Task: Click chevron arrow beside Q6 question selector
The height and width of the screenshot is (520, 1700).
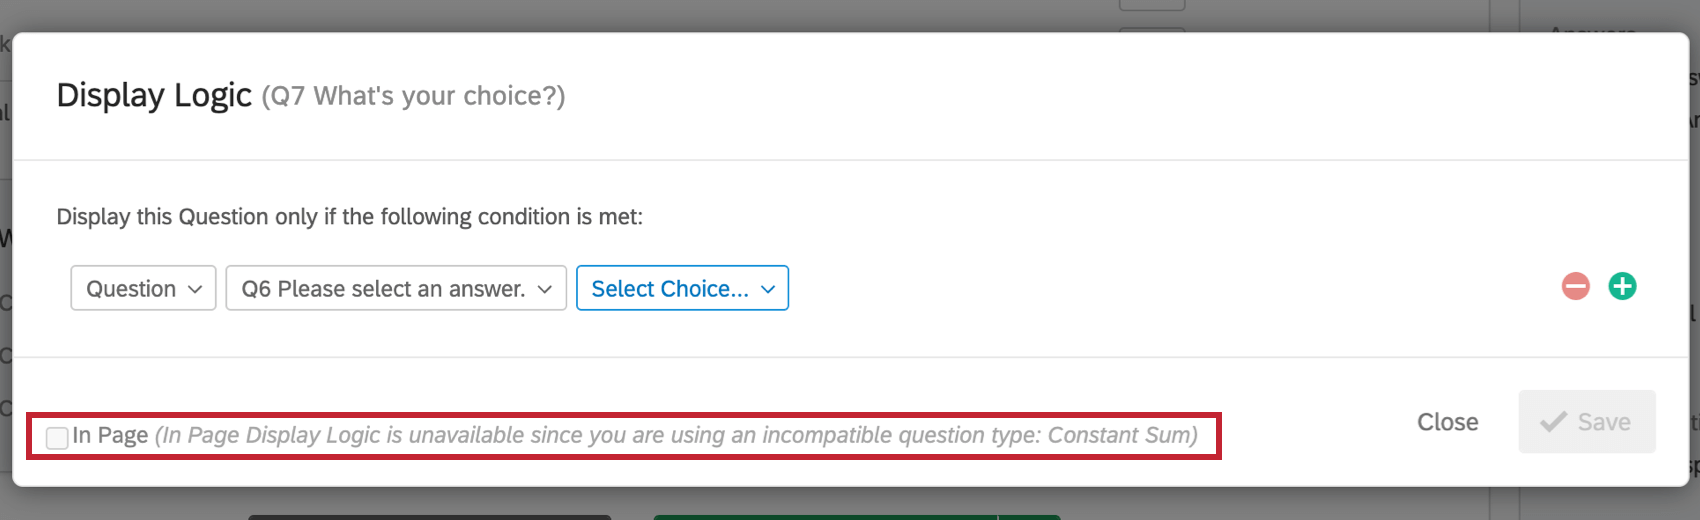Action: tap(545, 289)
